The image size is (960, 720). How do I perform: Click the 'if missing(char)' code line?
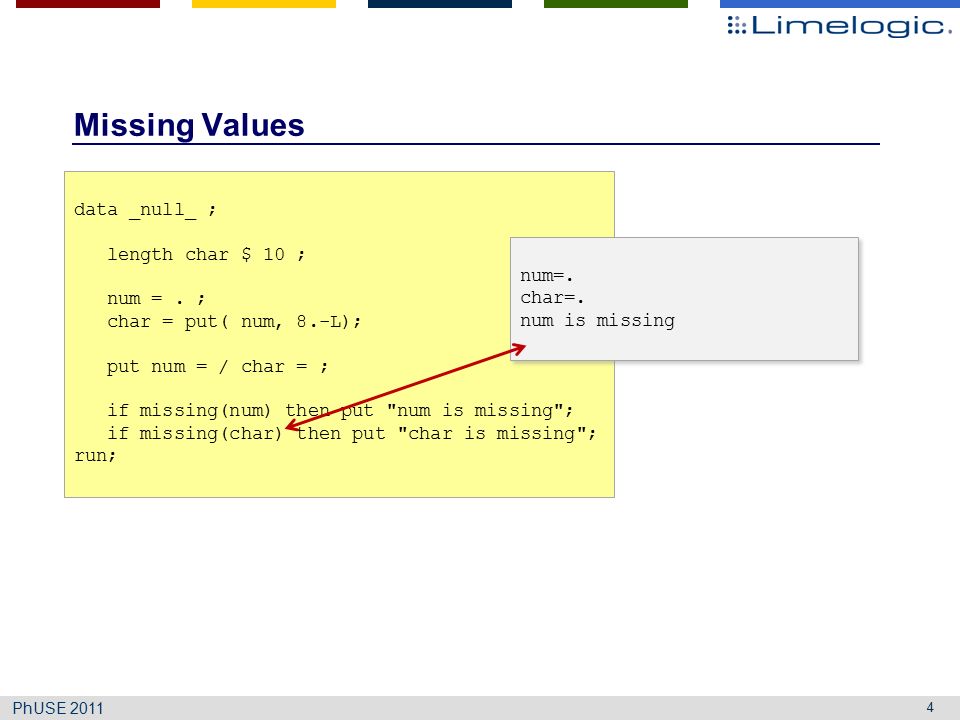pyautogui.click(x=351, y=433)
